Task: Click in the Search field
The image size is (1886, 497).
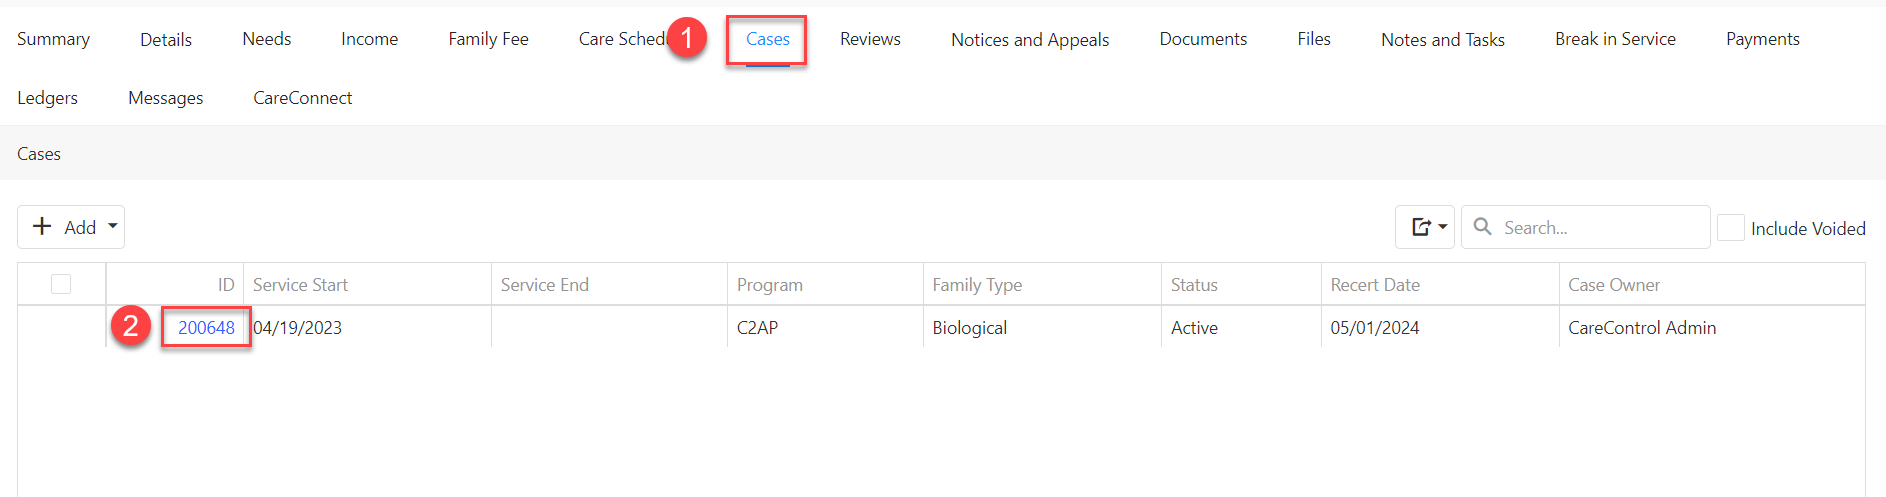Action: pyautogui.click(x=1600, y=228)
